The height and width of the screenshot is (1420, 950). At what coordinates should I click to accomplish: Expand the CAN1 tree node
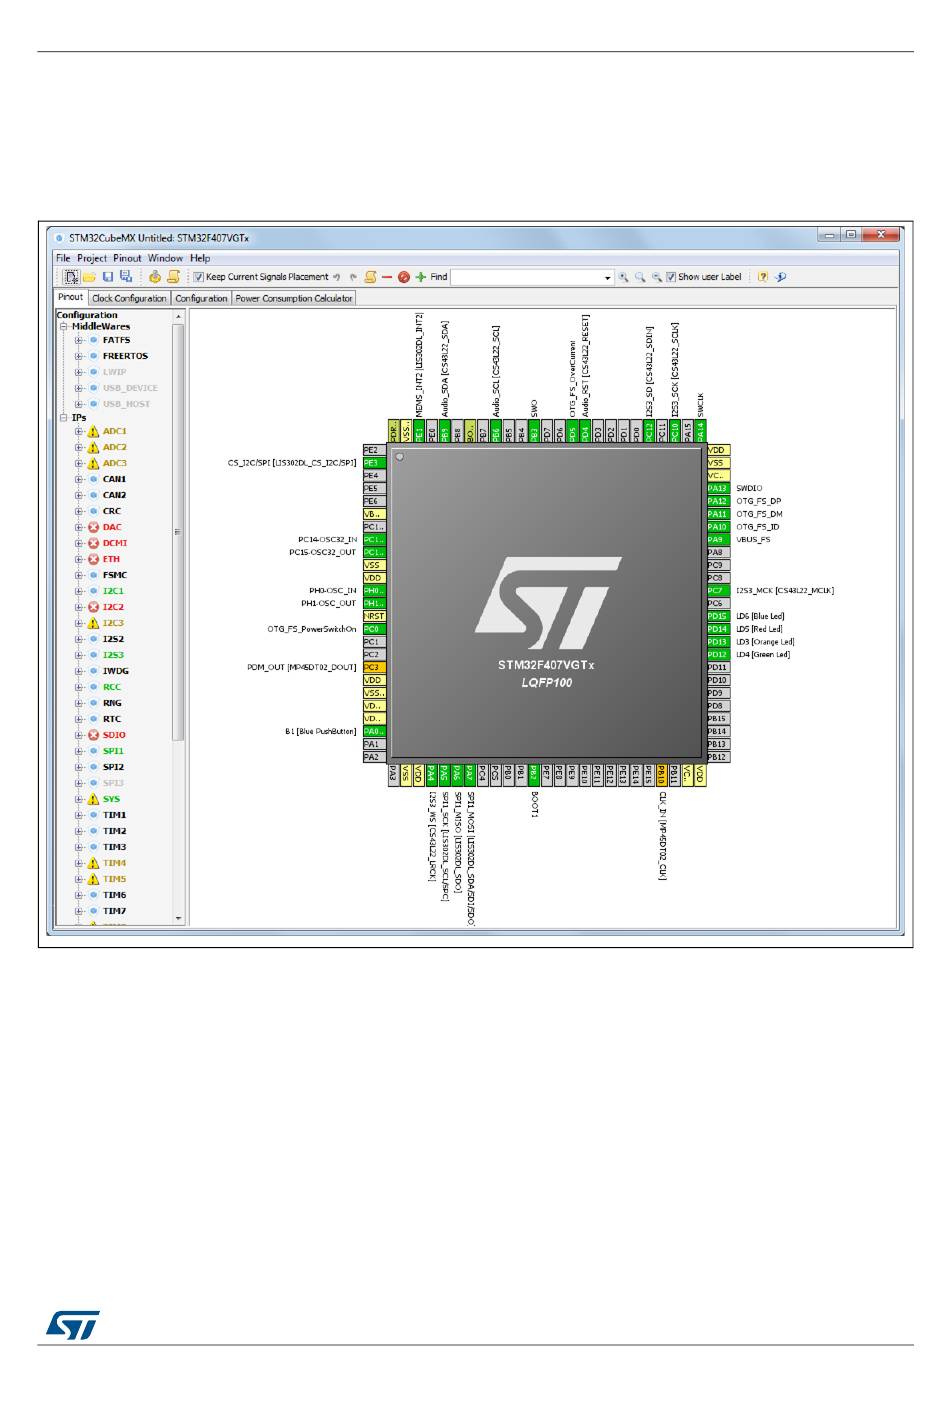click(79, 479)
